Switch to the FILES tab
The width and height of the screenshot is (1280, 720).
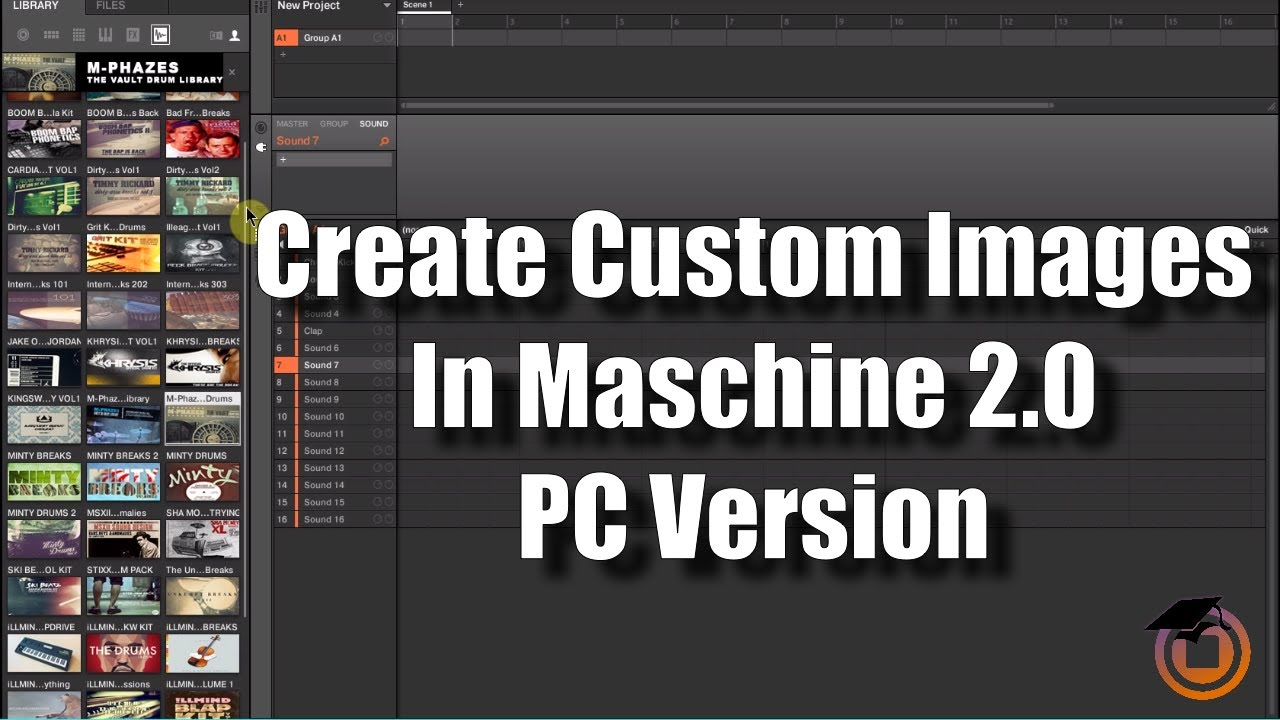[x=110, y=6]
